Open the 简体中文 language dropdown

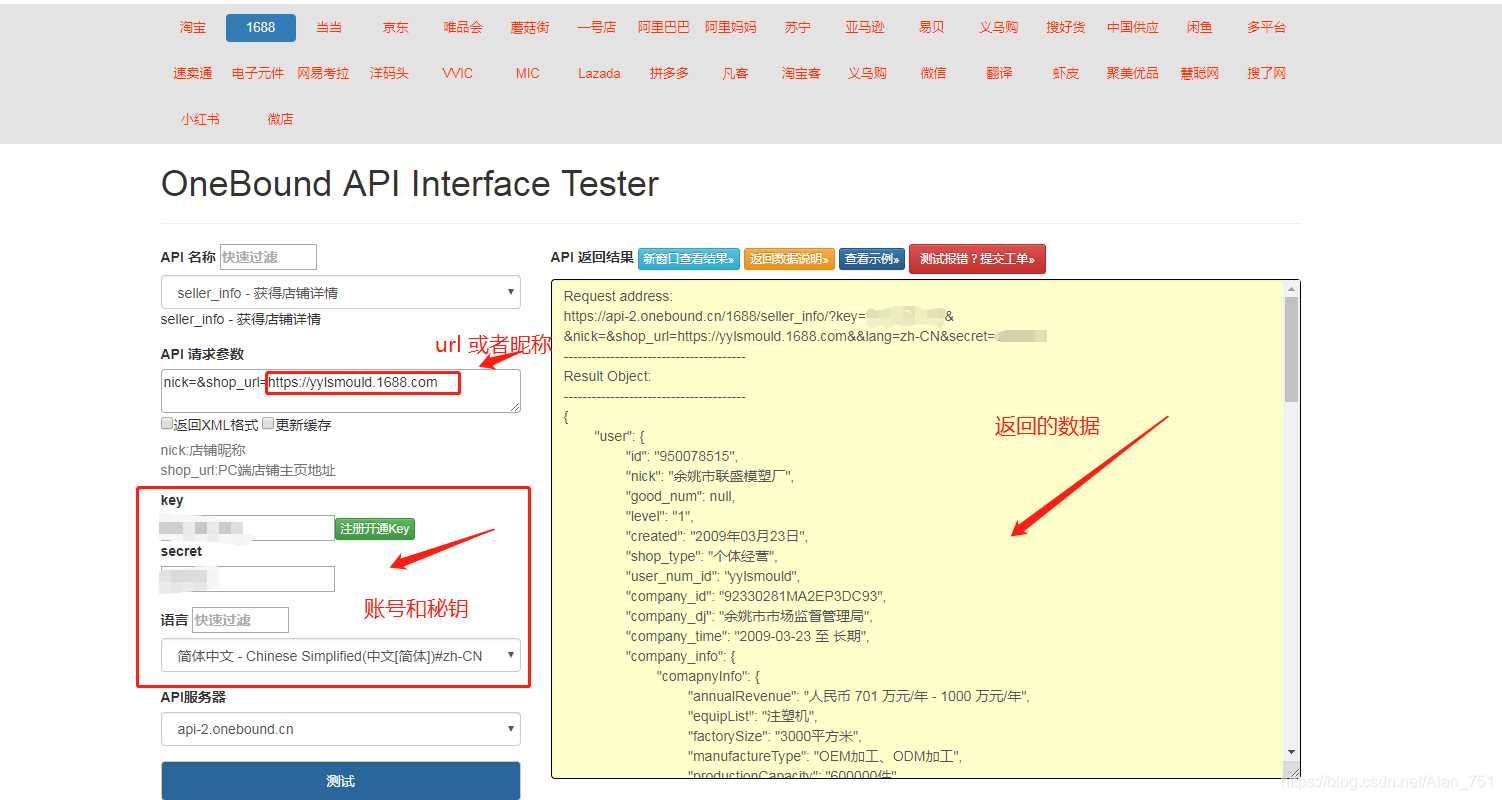(x=341, y=656)
